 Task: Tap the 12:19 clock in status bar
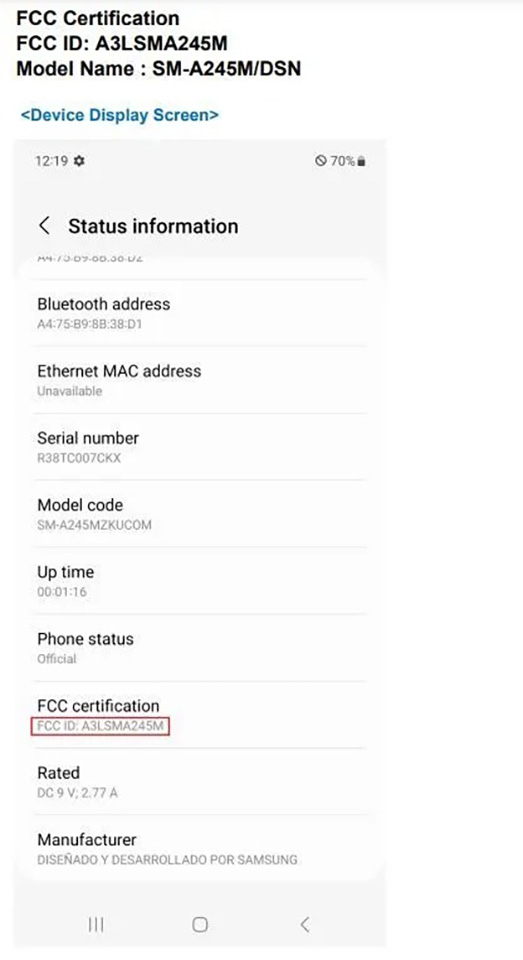tap(51, 161)
